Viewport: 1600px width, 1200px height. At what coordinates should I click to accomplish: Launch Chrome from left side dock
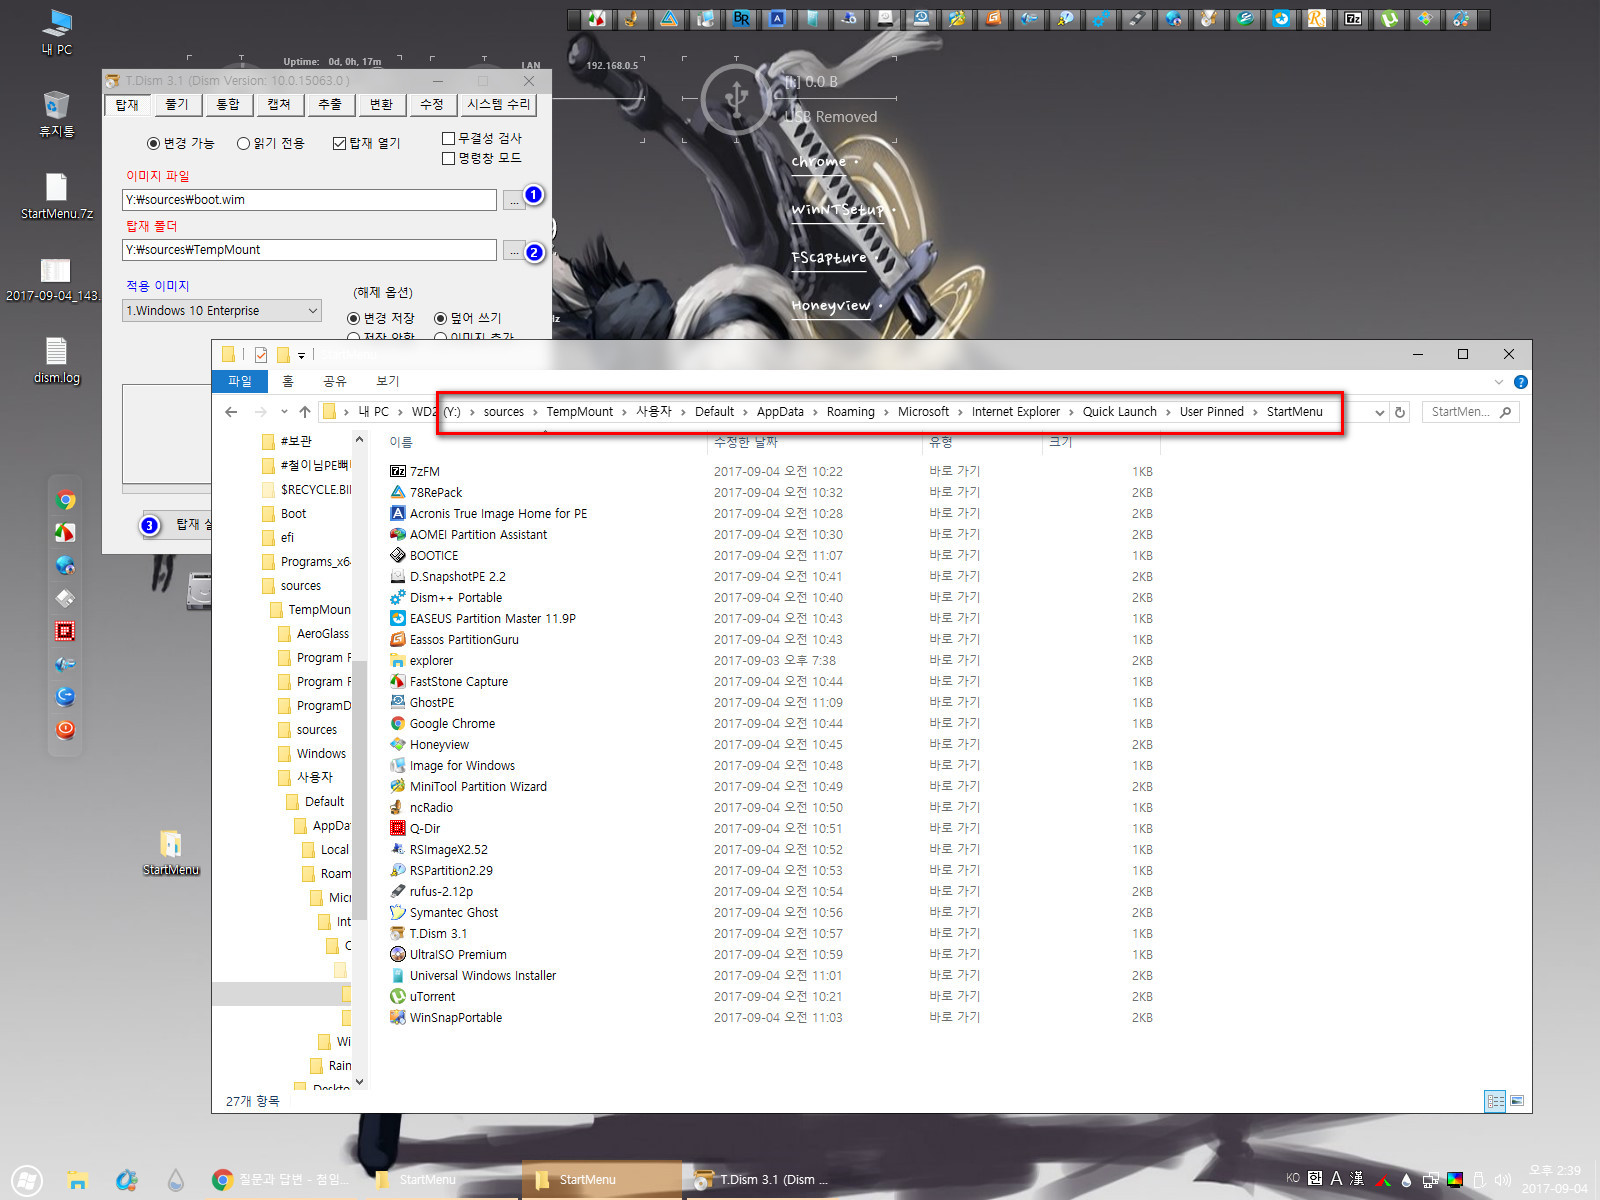click(65, 500)
